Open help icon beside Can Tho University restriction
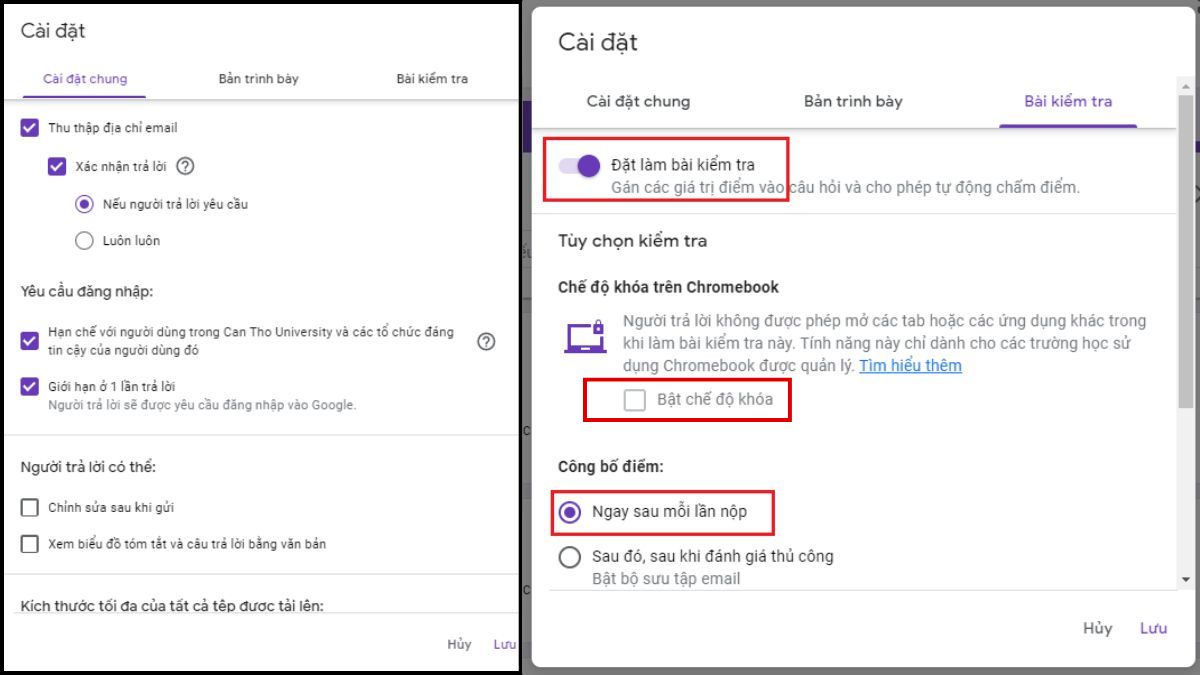 [x=486, y=341]
